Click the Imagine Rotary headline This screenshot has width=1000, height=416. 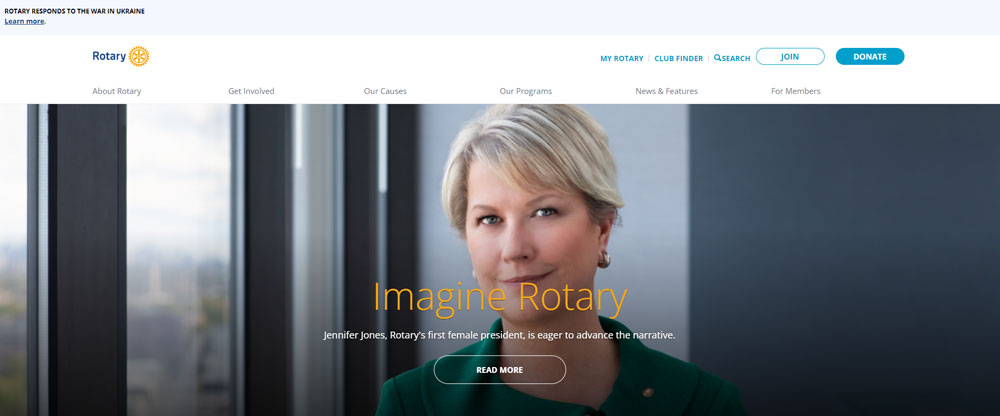coord(500,298)
